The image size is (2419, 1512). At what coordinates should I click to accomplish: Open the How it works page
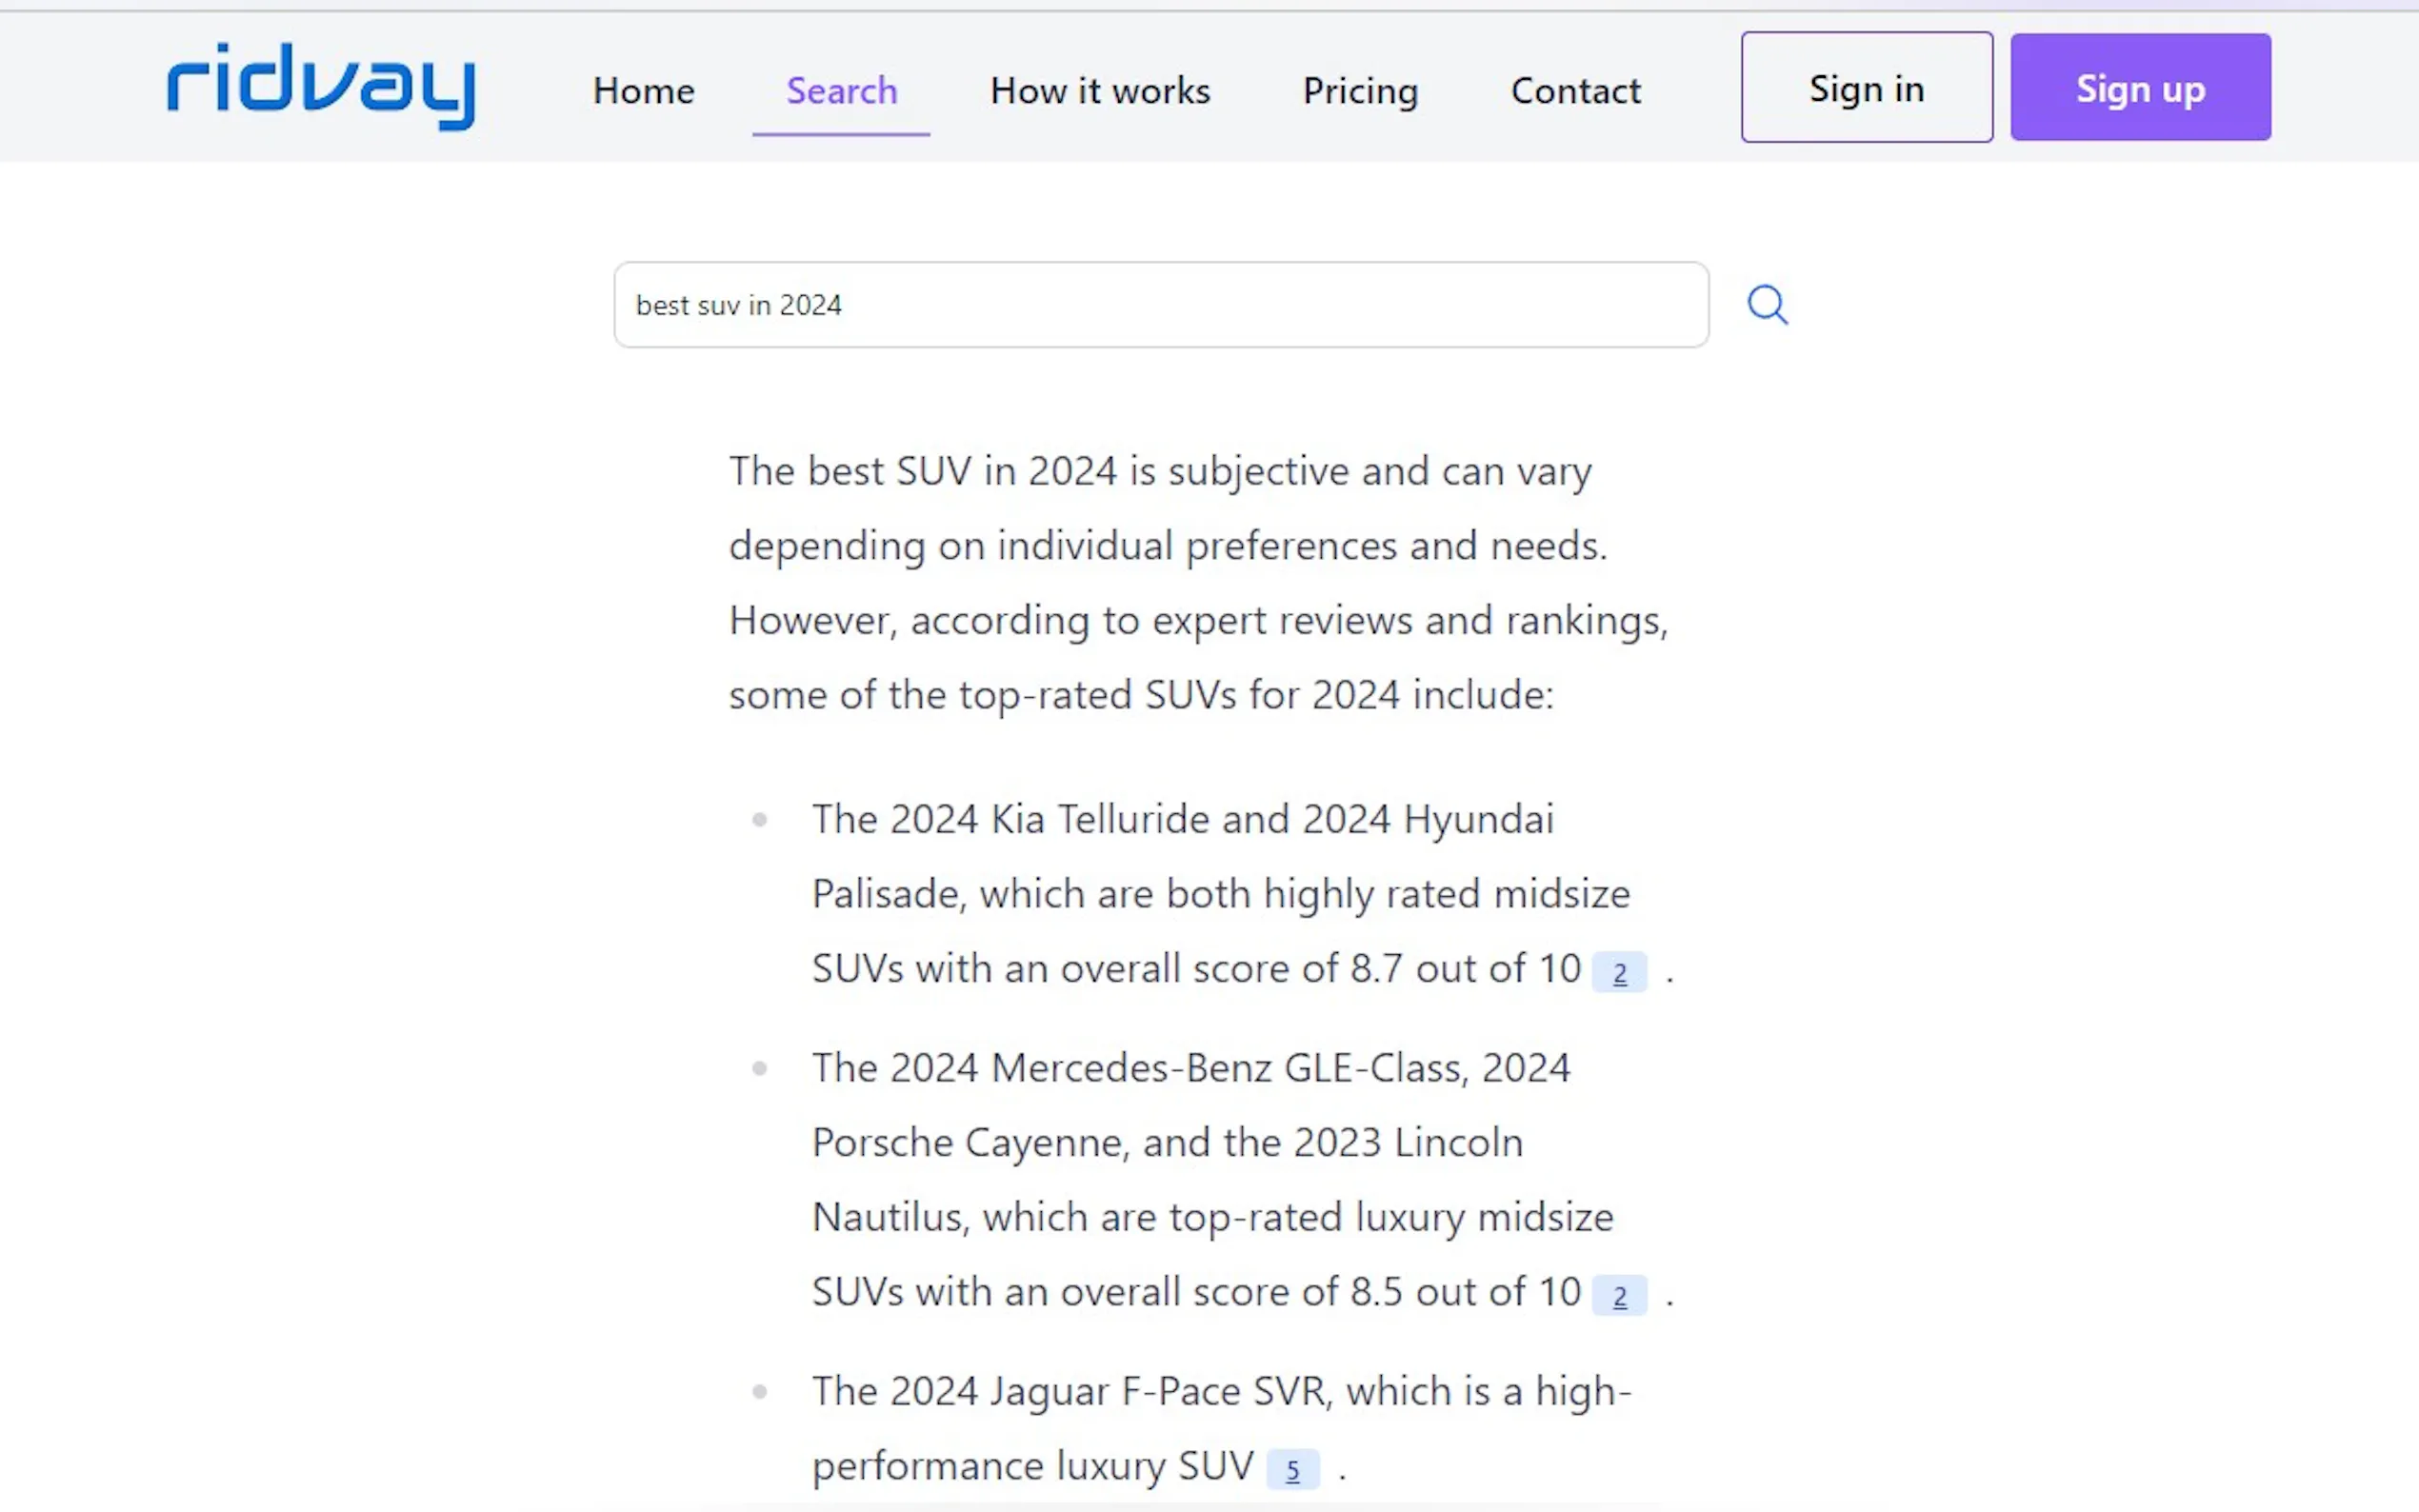pyautogui.click(x=1100, y=91)
